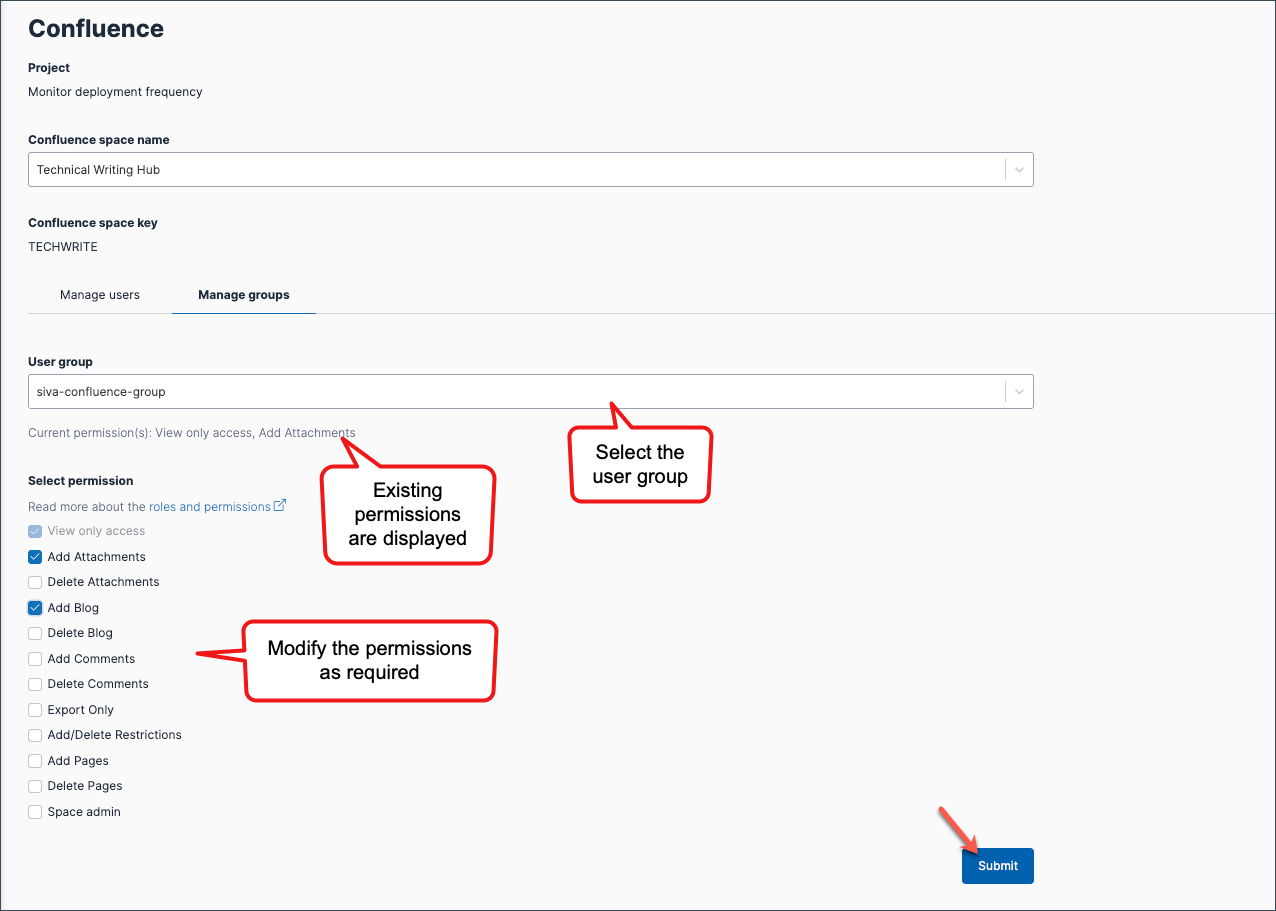Select the Export Only checkbox
1276x911 pixels.
click(x=35, y=710)
